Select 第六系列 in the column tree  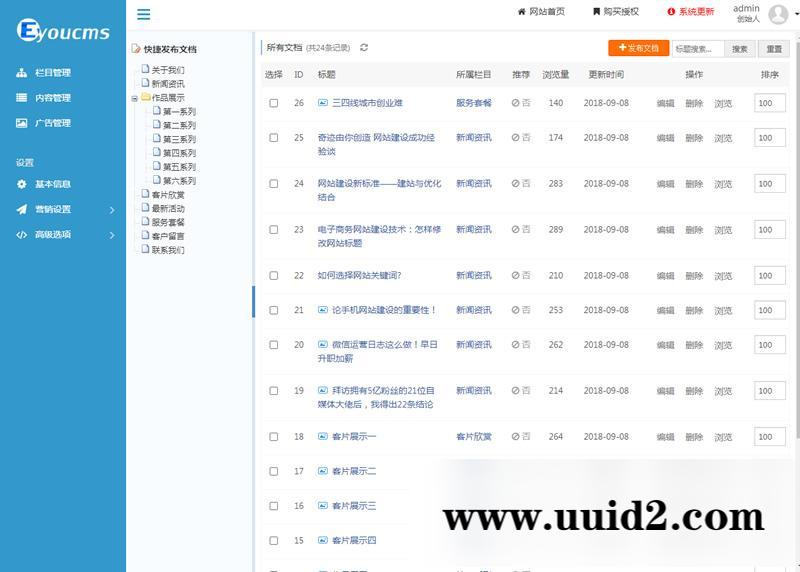pos(179,180)
